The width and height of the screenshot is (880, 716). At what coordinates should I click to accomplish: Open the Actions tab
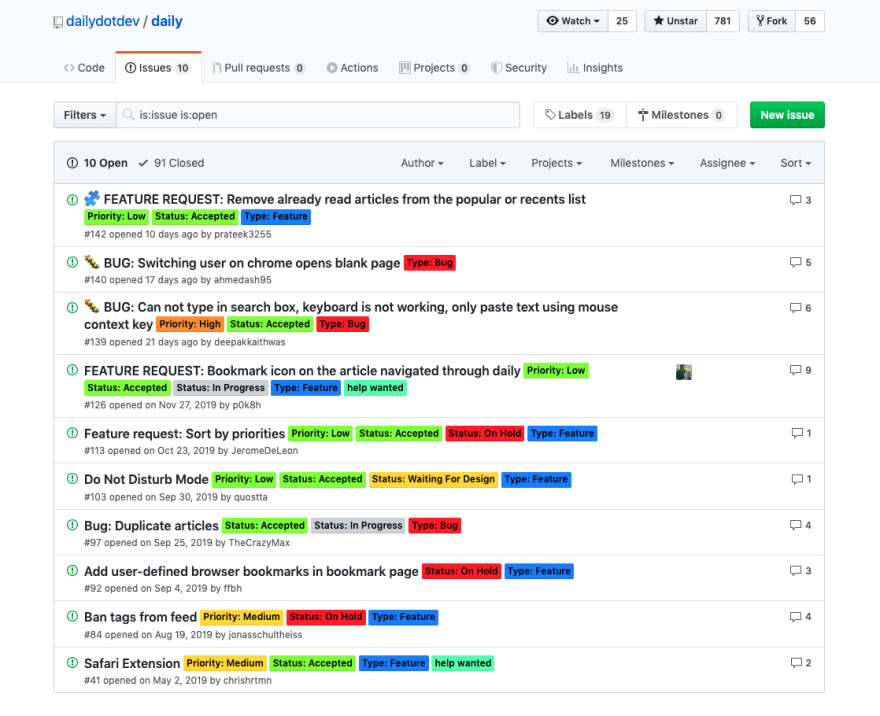click(352, 68)
